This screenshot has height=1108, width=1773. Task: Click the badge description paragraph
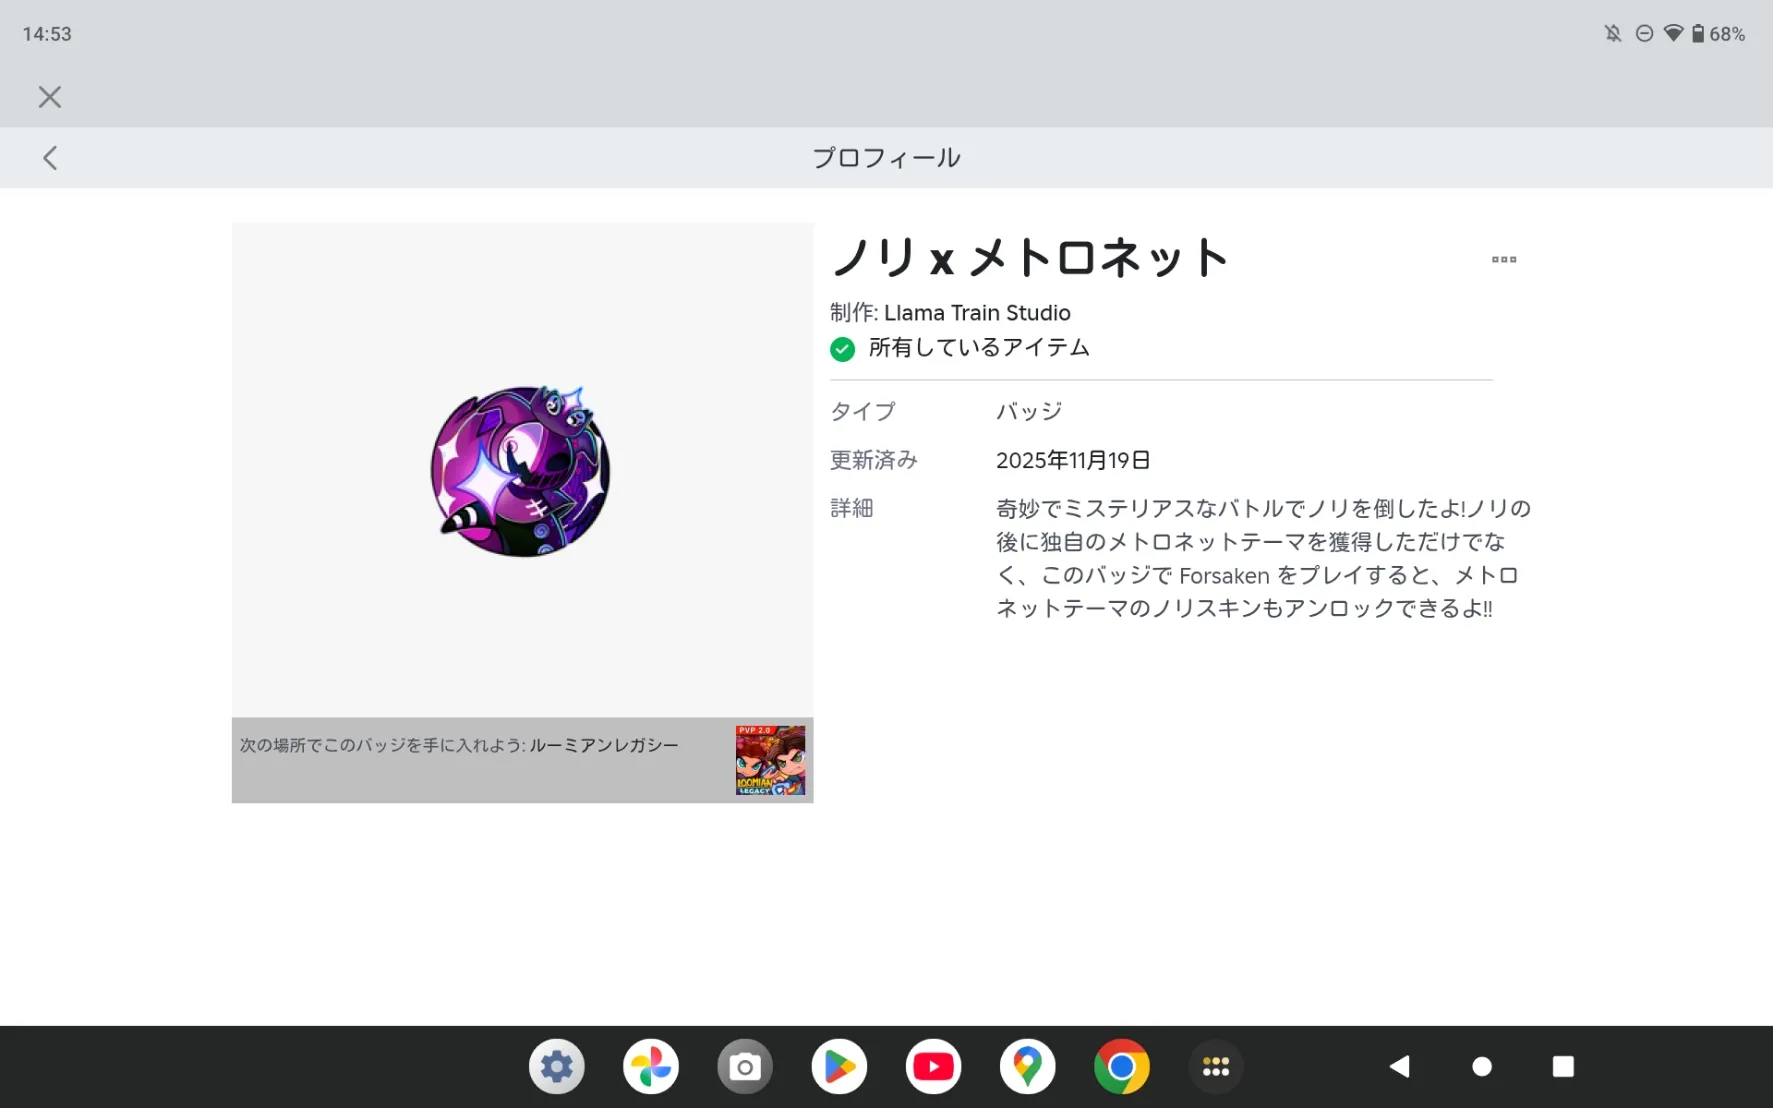1263,558
